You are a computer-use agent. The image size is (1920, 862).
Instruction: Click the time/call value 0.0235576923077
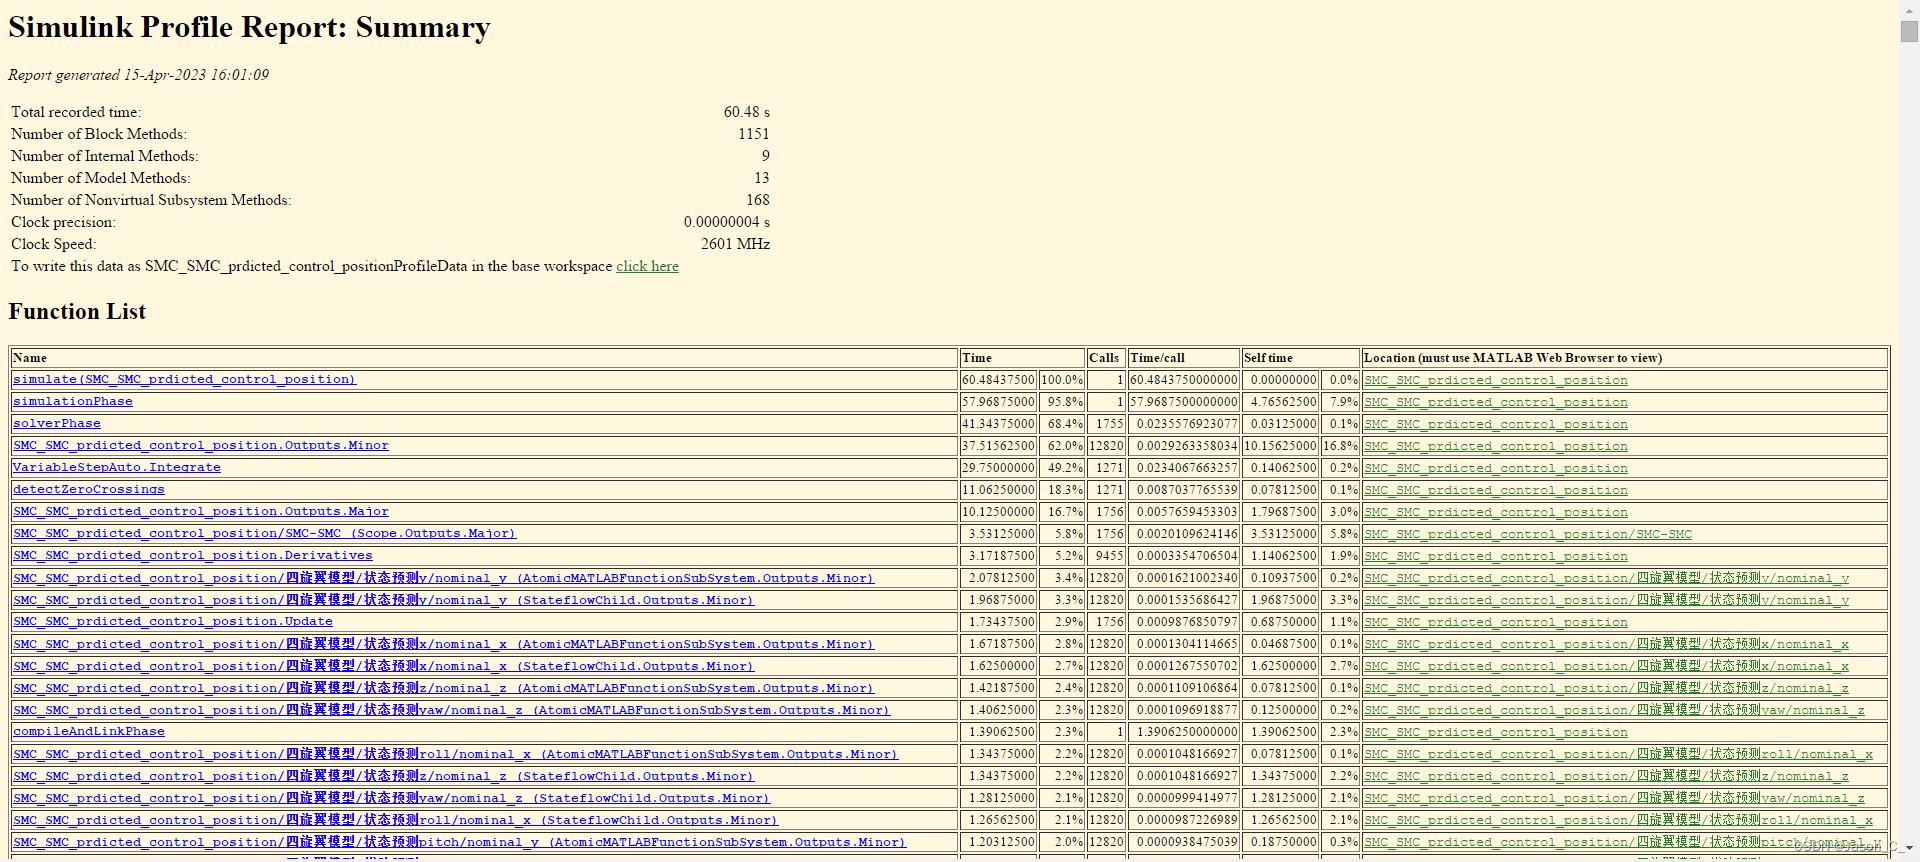tap(1187, 424)
